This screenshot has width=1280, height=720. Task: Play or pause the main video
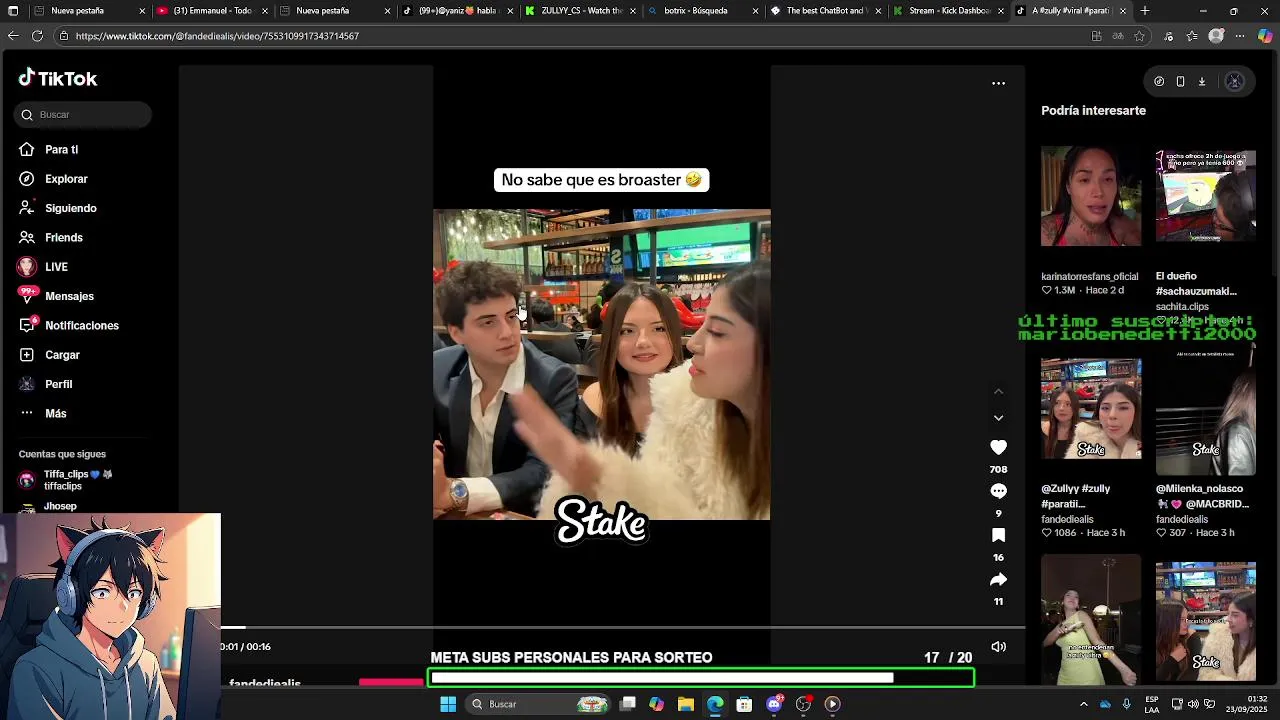[x=601, y=364]
